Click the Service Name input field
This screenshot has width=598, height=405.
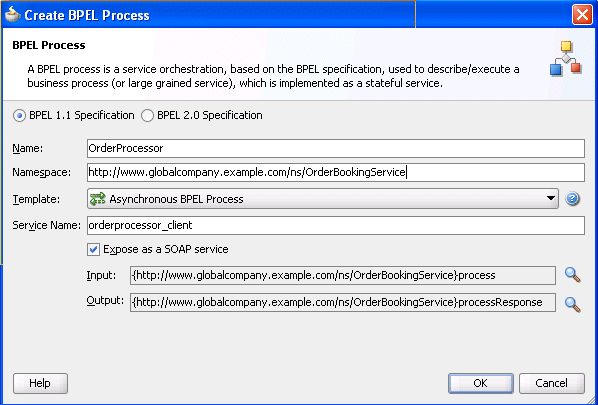[336, 225]
